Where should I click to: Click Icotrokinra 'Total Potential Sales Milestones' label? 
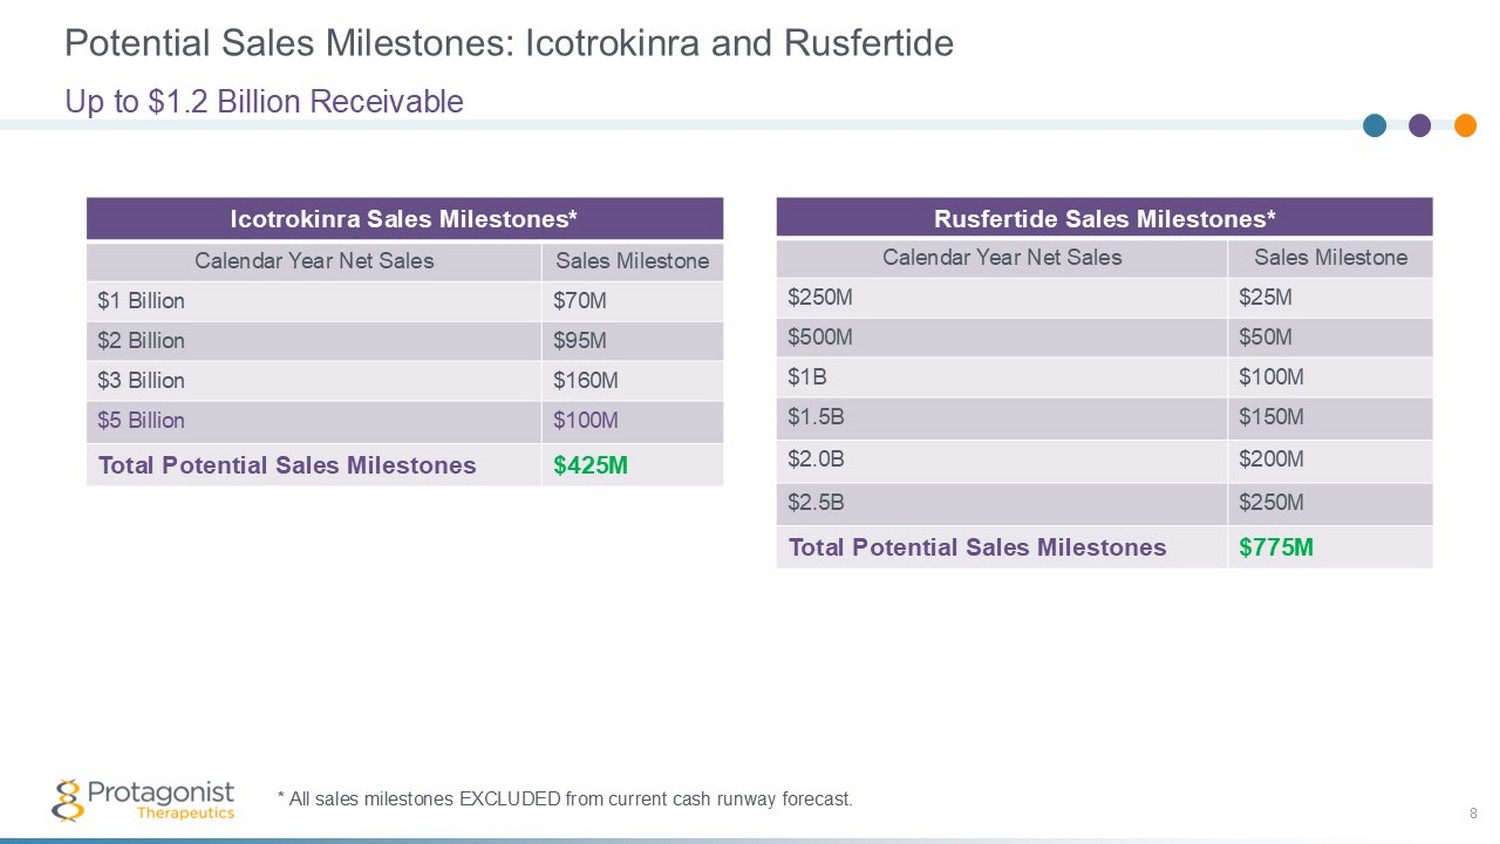pyautogui.click(x=287, y=465)
